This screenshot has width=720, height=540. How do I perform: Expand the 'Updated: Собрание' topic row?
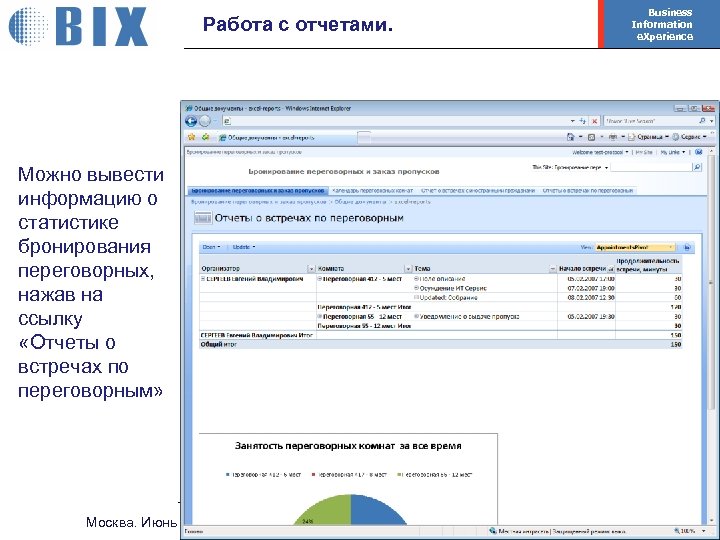(x=416, y=298)
